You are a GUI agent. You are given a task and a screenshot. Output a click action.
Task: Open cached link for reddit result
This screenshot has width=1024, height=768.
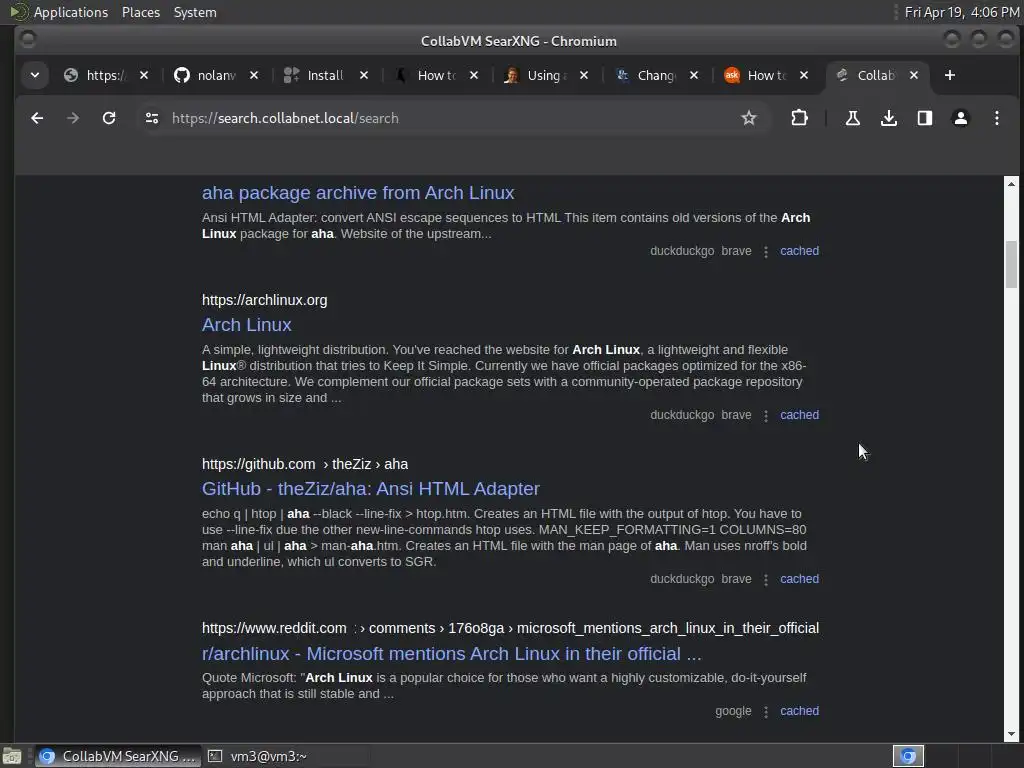click(x=799, y=711)
